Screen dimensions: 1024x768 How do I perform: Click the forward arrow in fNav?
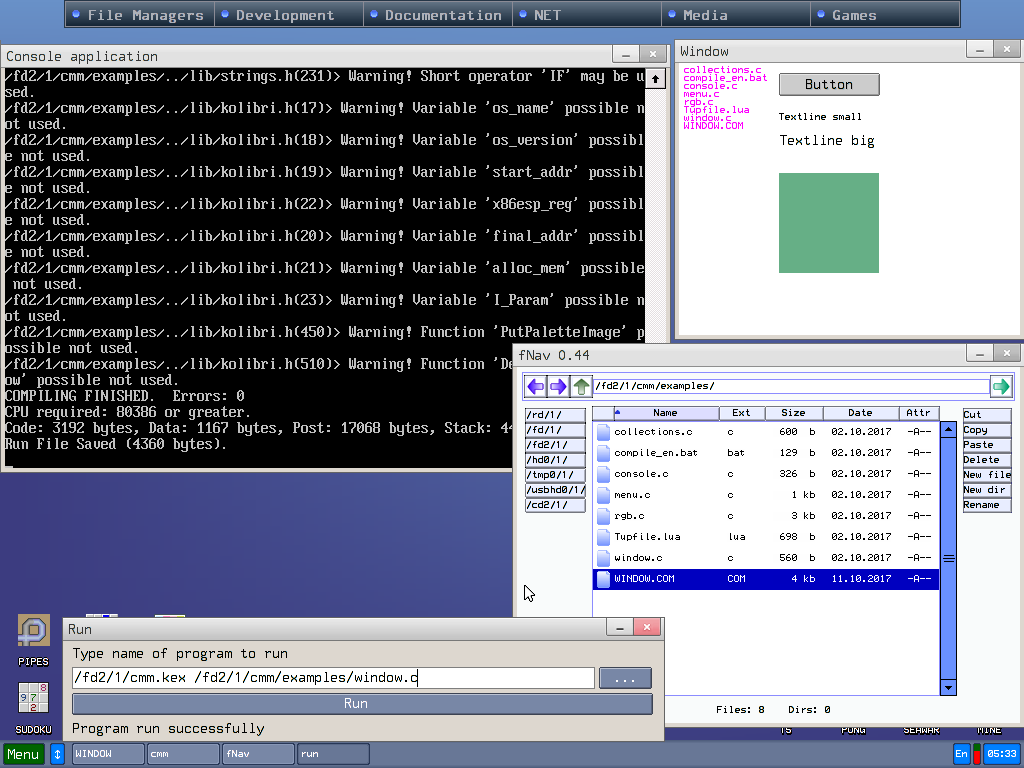point(558,386)
